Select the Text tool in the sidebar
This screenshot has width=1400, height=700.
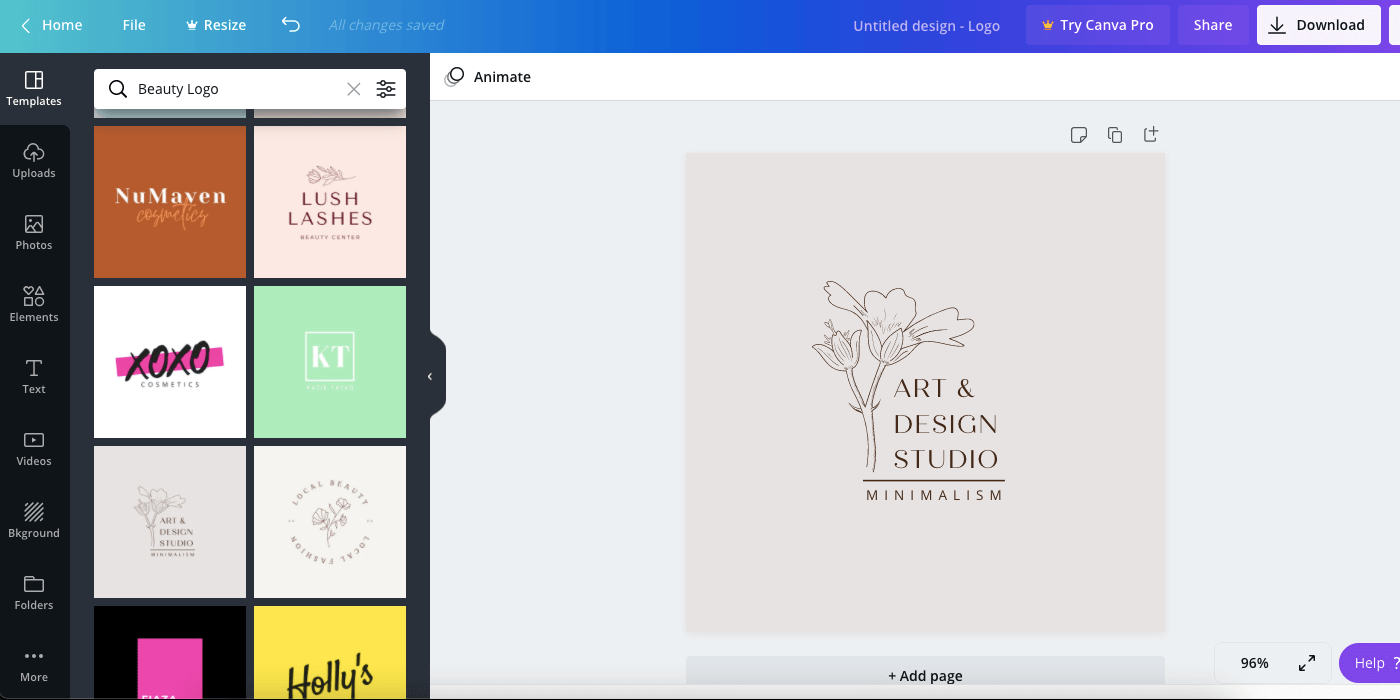pyautogui.click(x=34, y=376)
